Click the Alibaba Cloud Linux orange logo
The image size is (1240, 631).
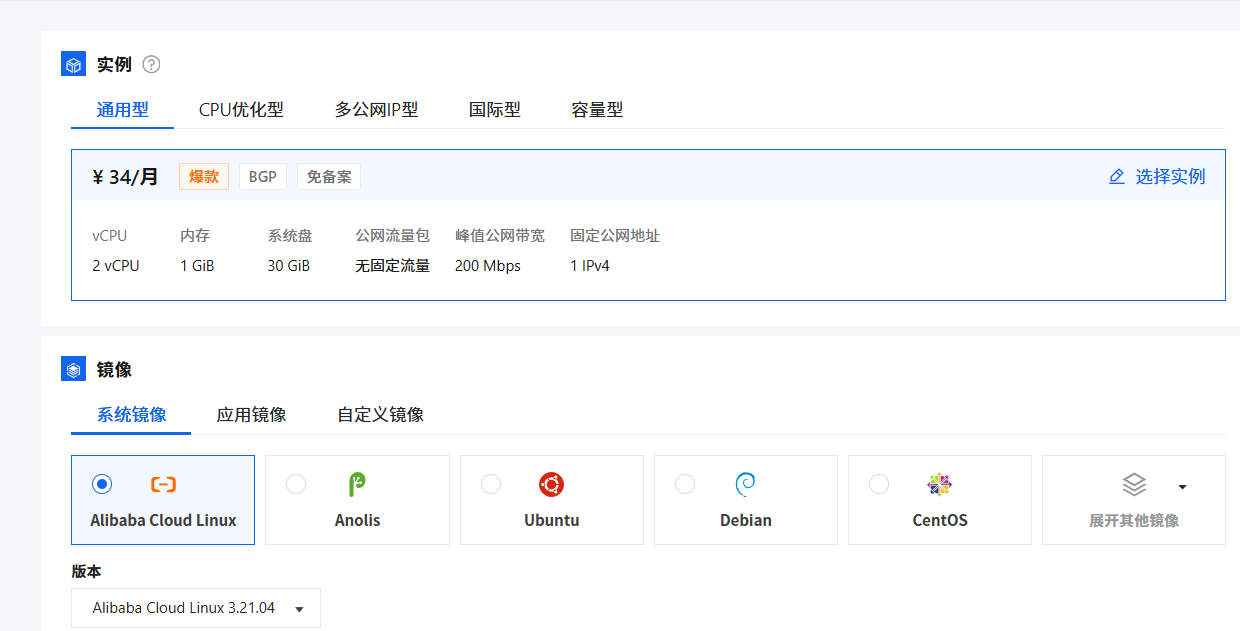(163, 485)
